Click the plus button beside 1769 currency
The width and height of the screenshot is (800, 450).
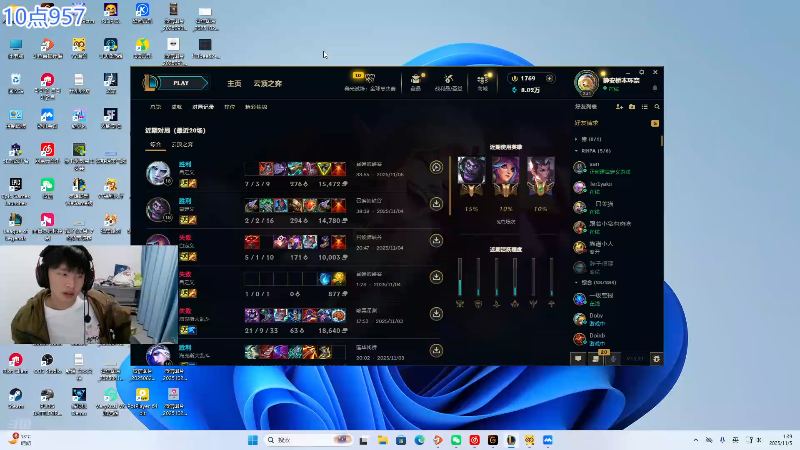[x=549, y=79]
